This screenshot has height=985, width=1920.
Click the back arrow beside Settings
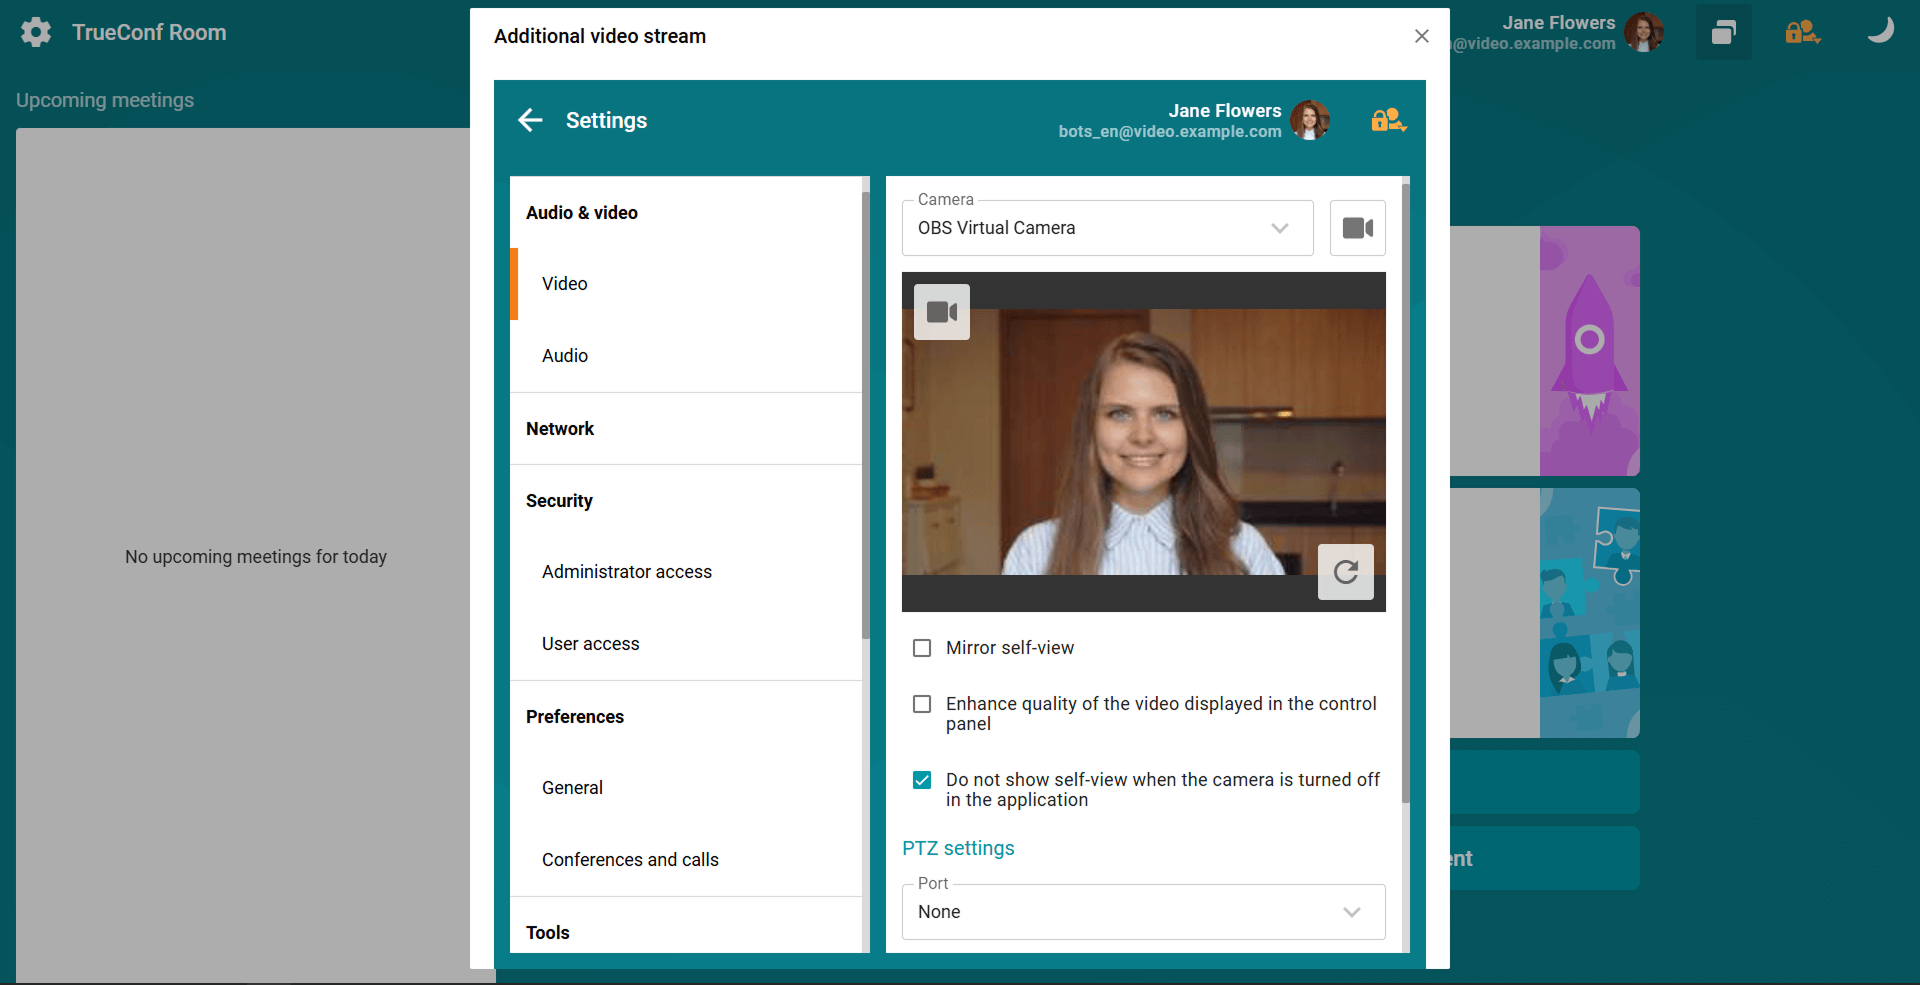click(x=530, y=120)
